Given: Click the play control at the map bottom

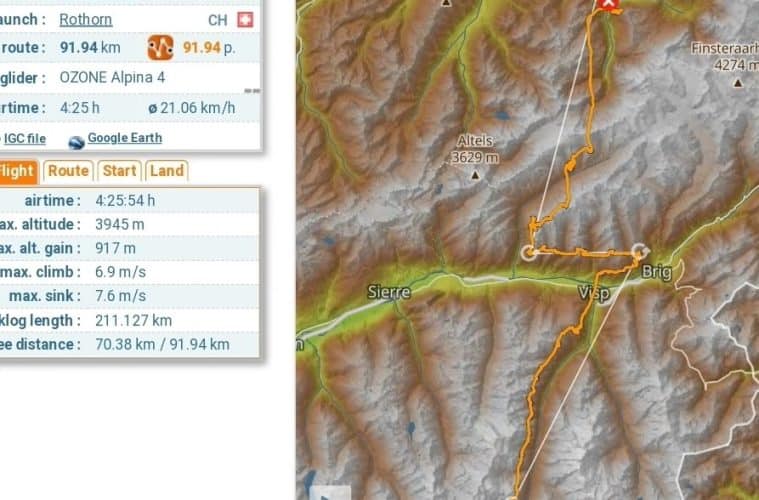Looking at the screenshot, I should click(x=330, y=493).
